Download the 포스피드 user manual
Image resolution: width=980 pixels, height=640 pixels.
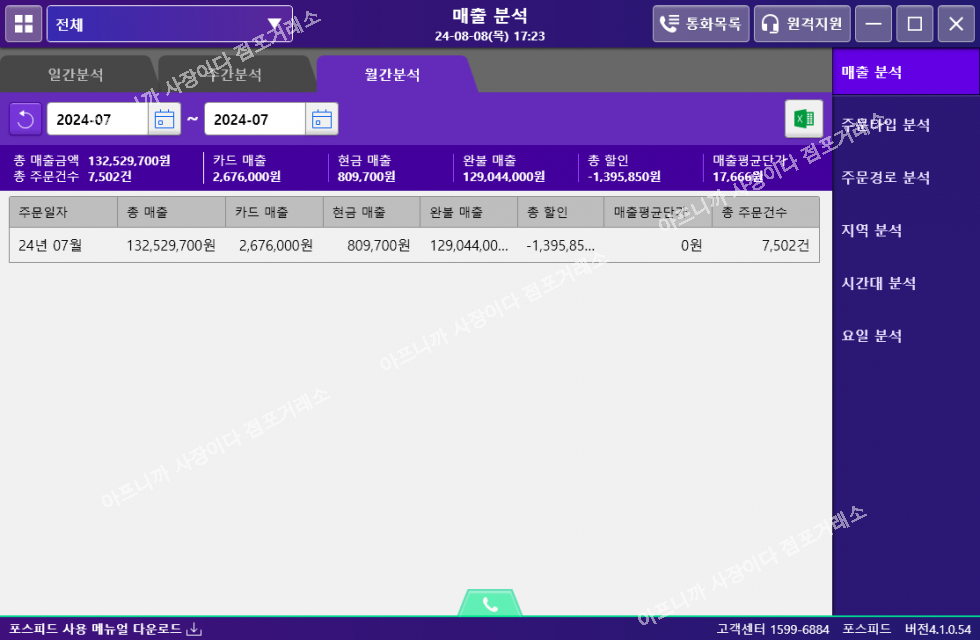tap(105, 629)
